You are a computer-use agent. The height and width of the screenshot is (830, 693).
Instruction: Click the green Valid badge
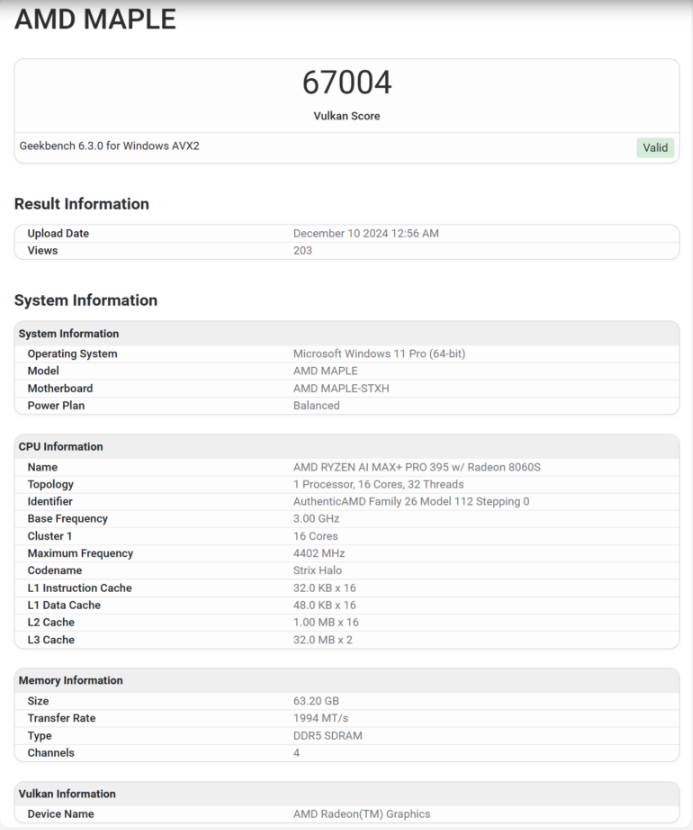point(655,148)
